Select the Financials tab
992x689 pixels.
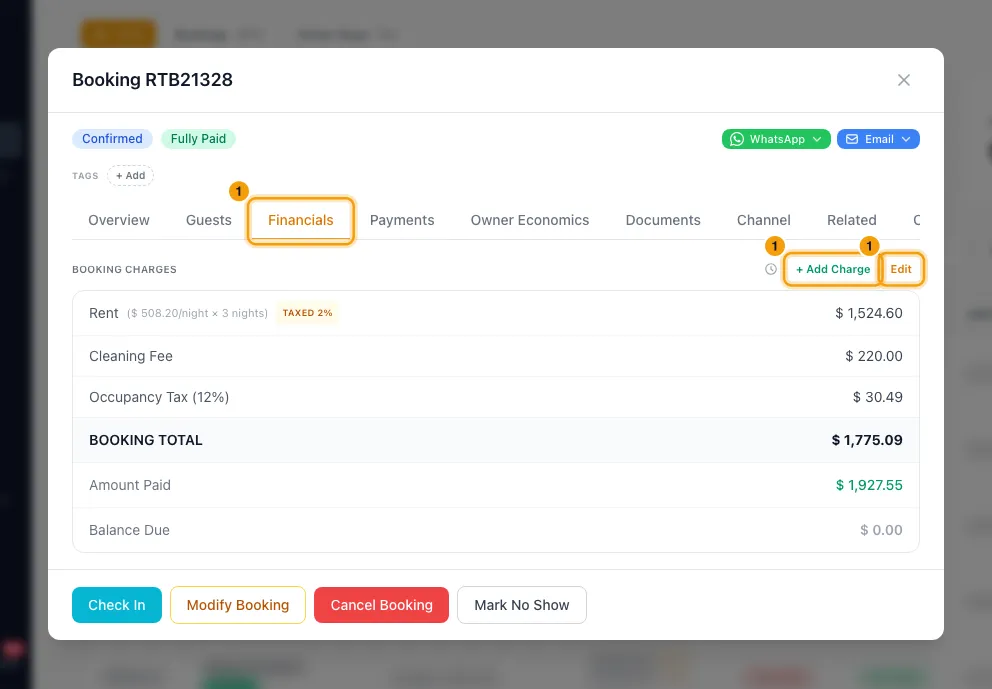point(301,220)
